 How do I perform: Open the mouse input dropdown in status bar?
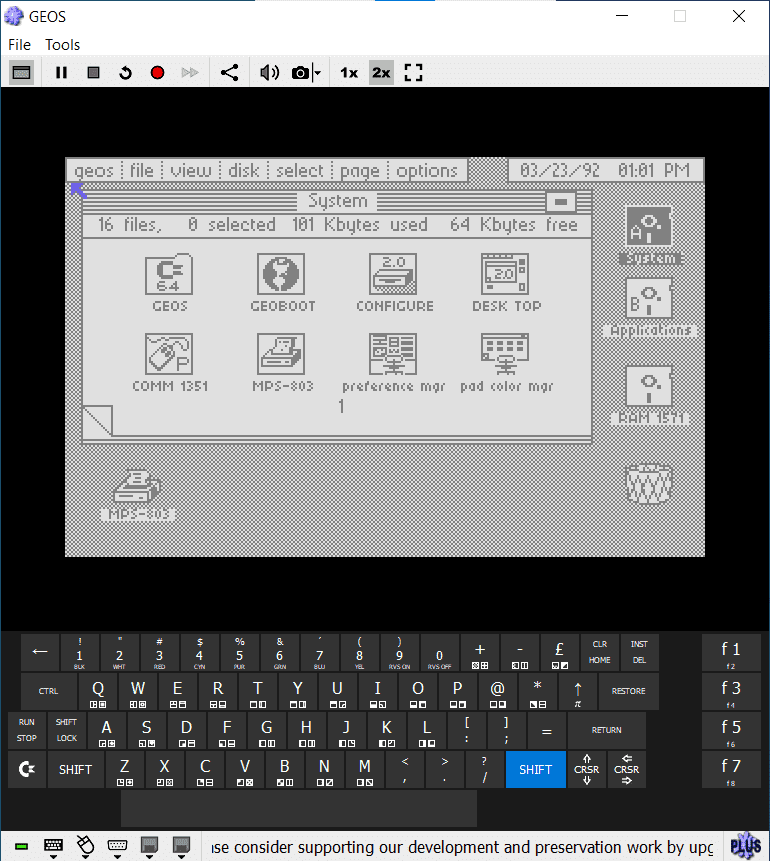(x=85, y=847)
